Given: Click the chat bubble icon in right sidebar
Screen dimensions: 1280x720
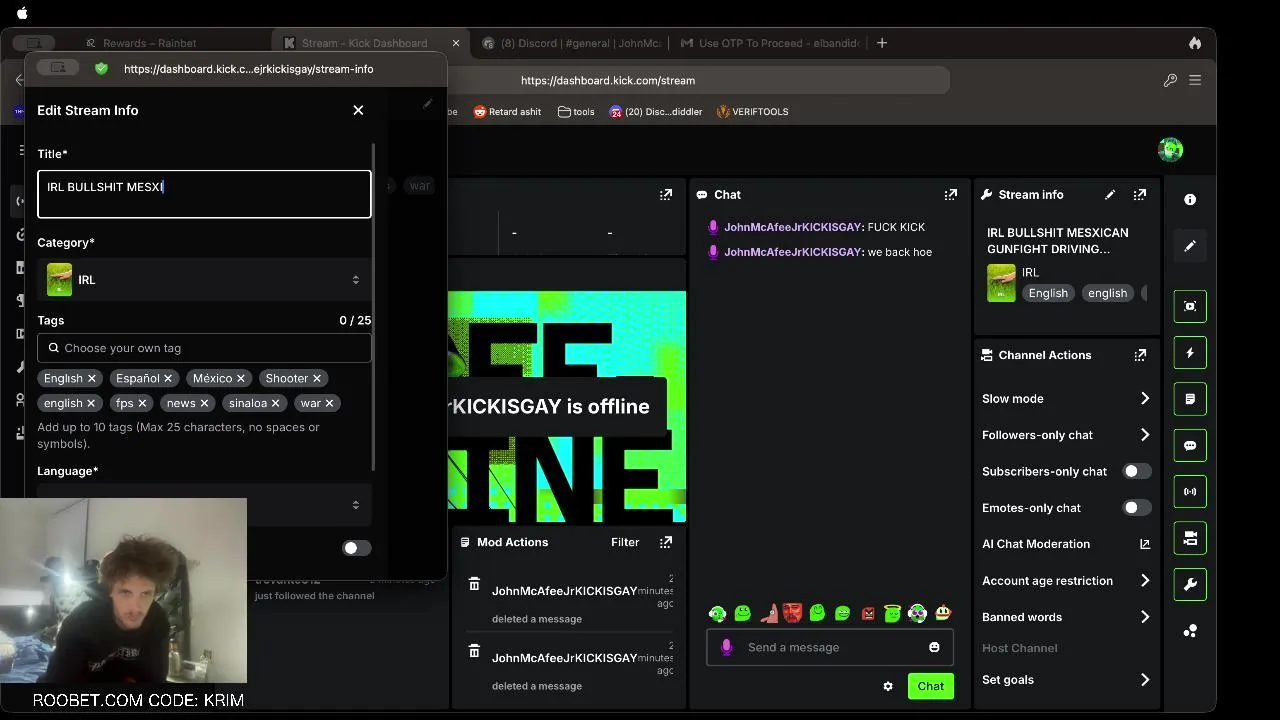Looking at the screenshot, I should pos(1190,446).
